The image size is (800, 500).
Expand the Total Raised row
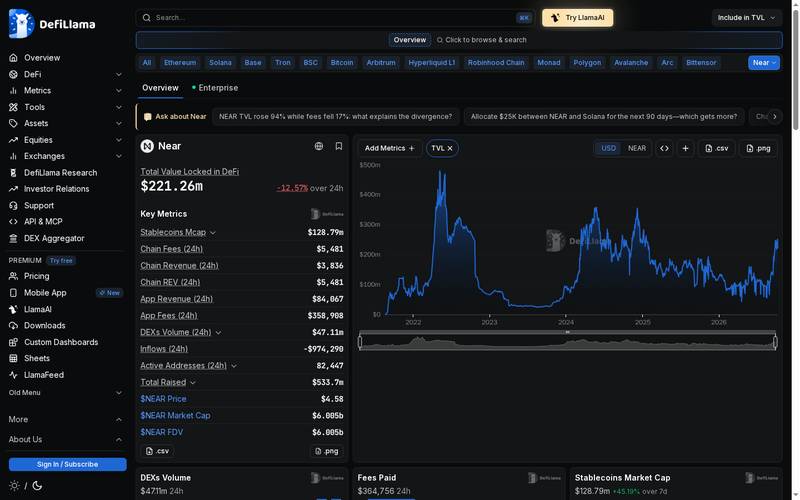193,383
